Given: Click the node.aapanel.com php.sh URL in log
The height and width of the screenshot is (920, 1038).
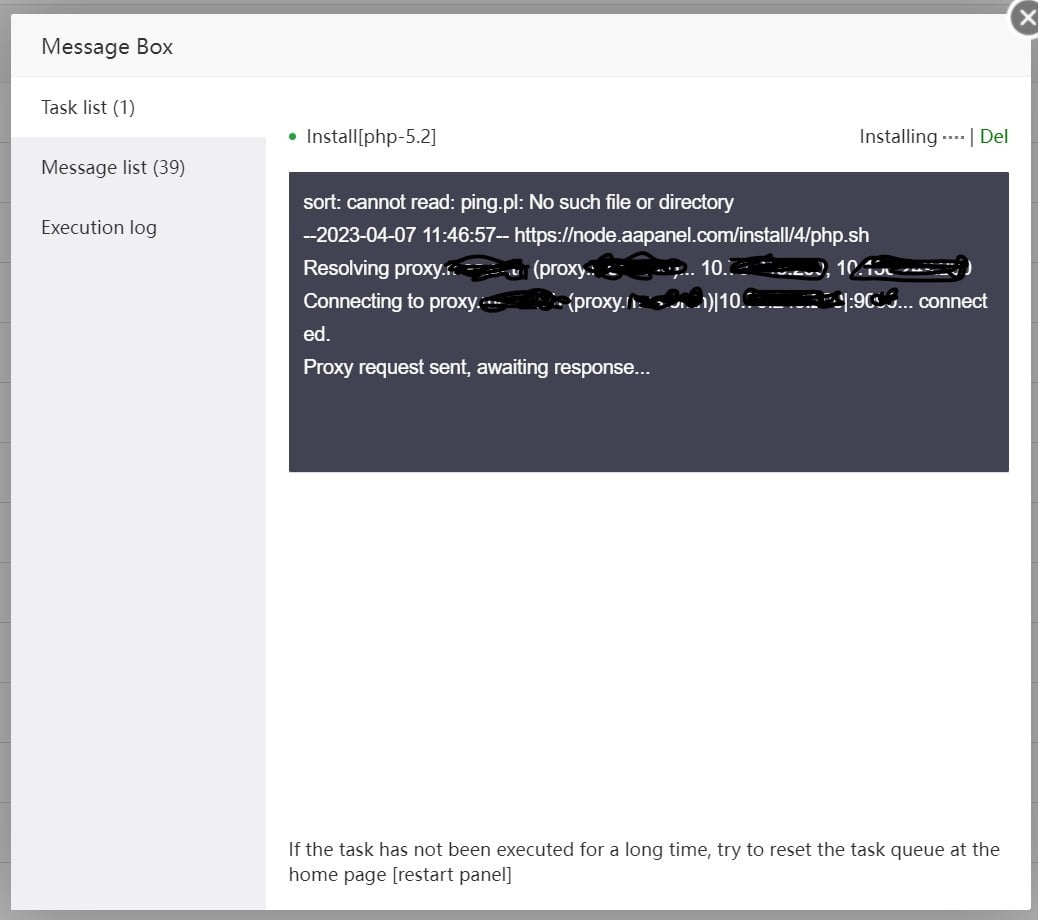Looking at the screenshot, I should (691, 235).
